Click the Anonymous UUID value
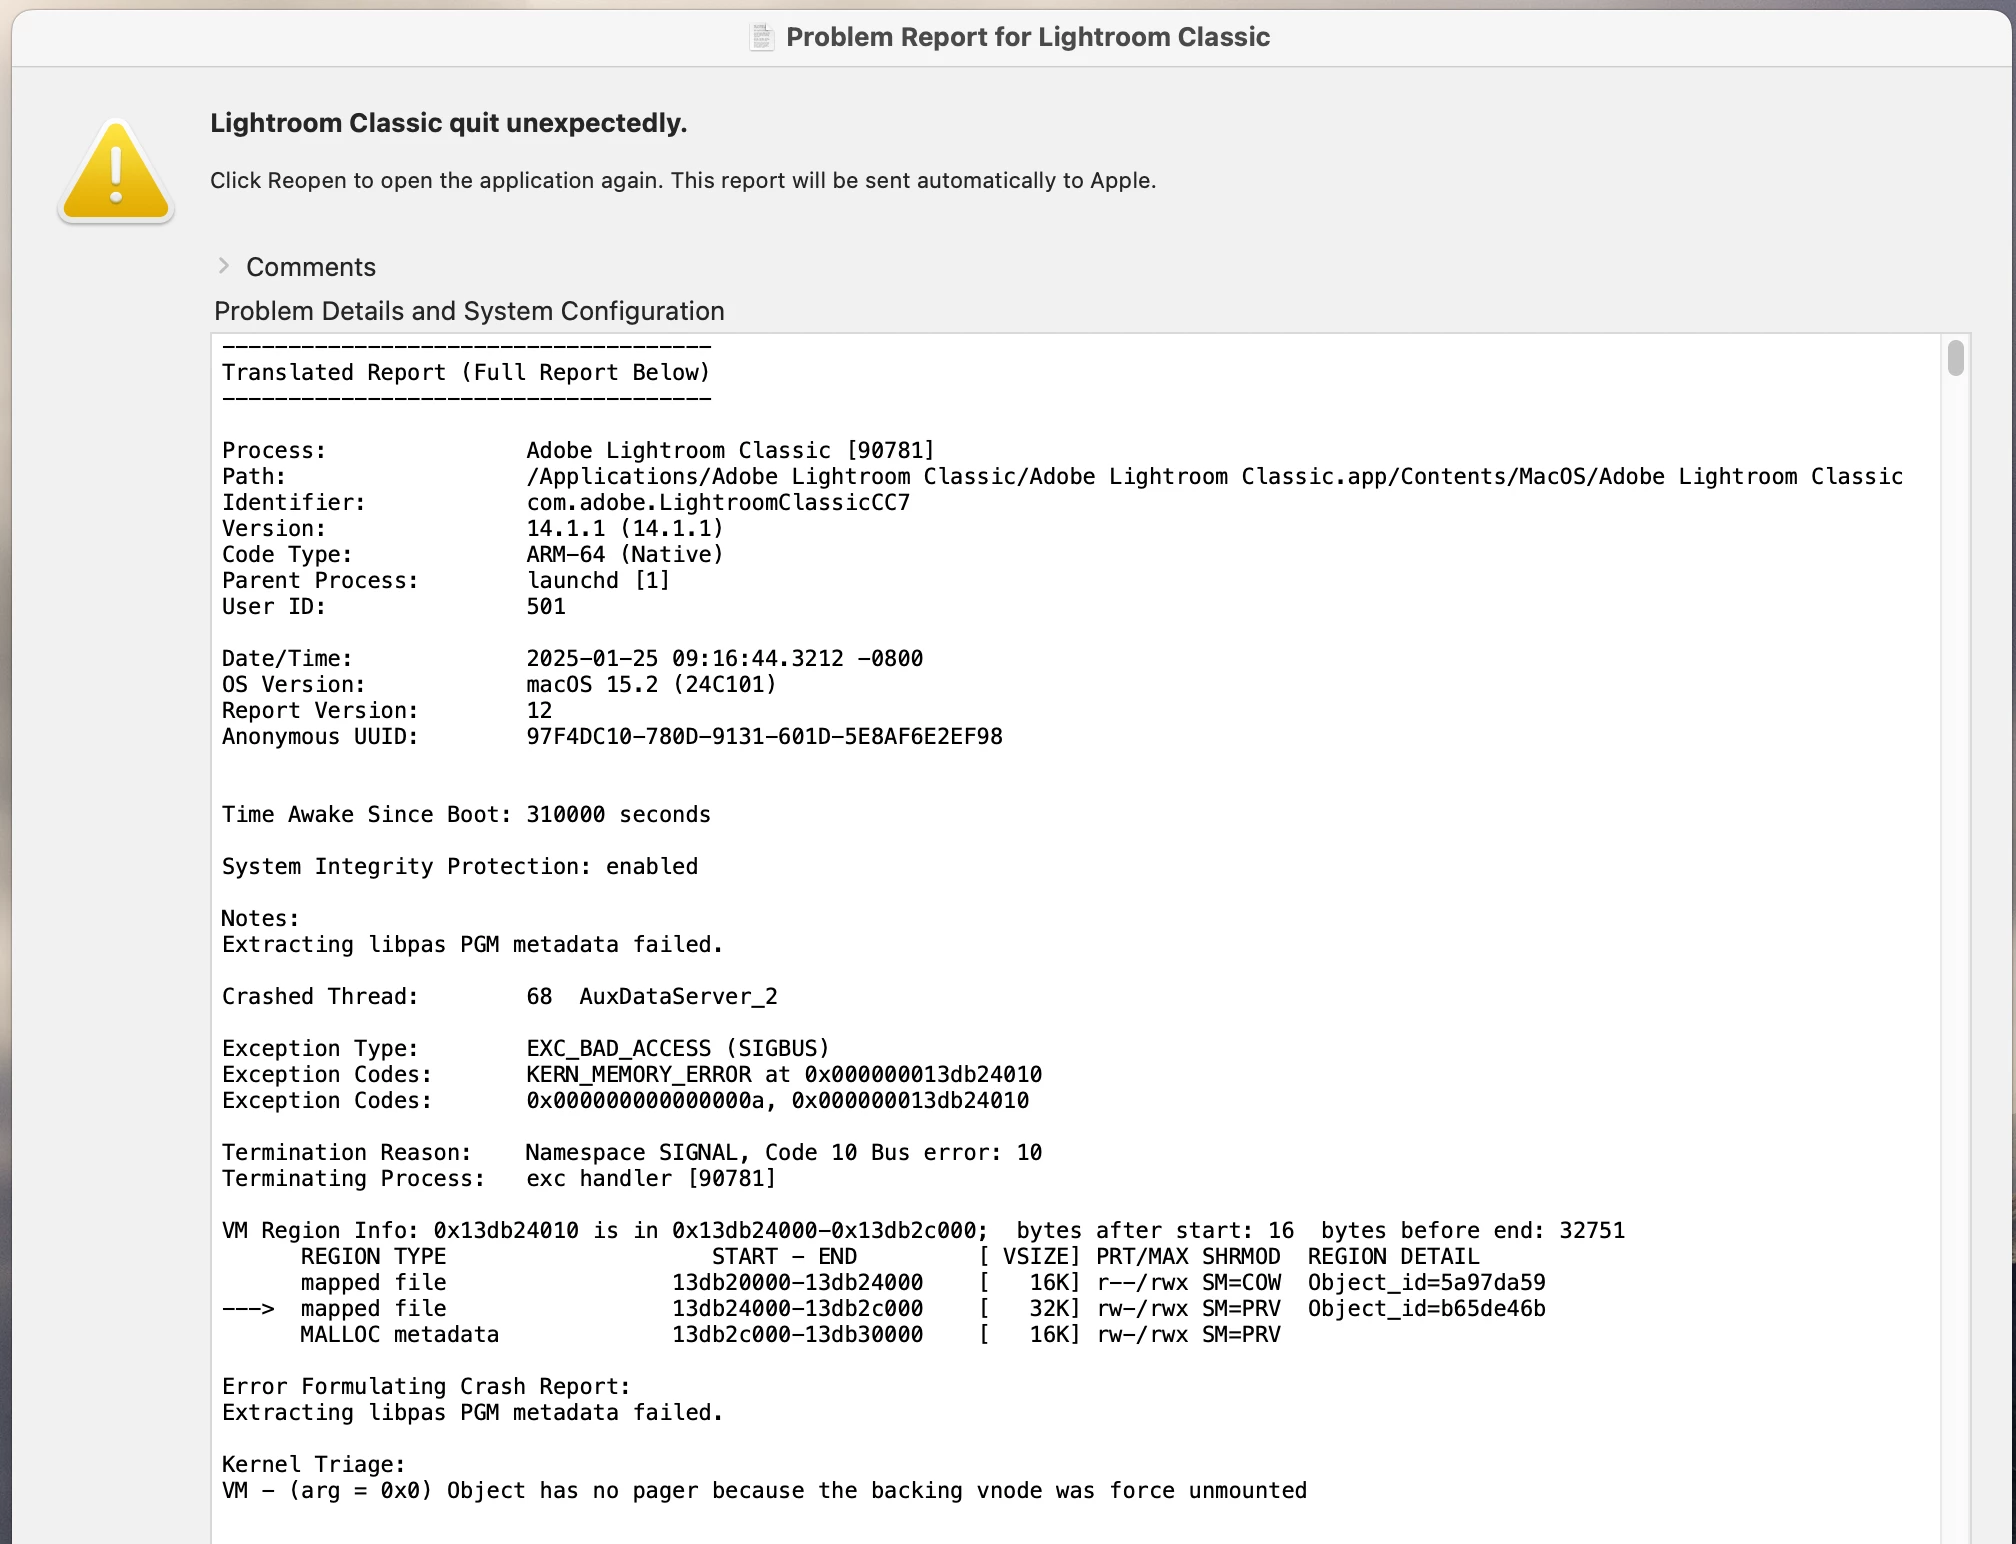The height and width of the screenshot is (1544, 2016). [764, 737]
